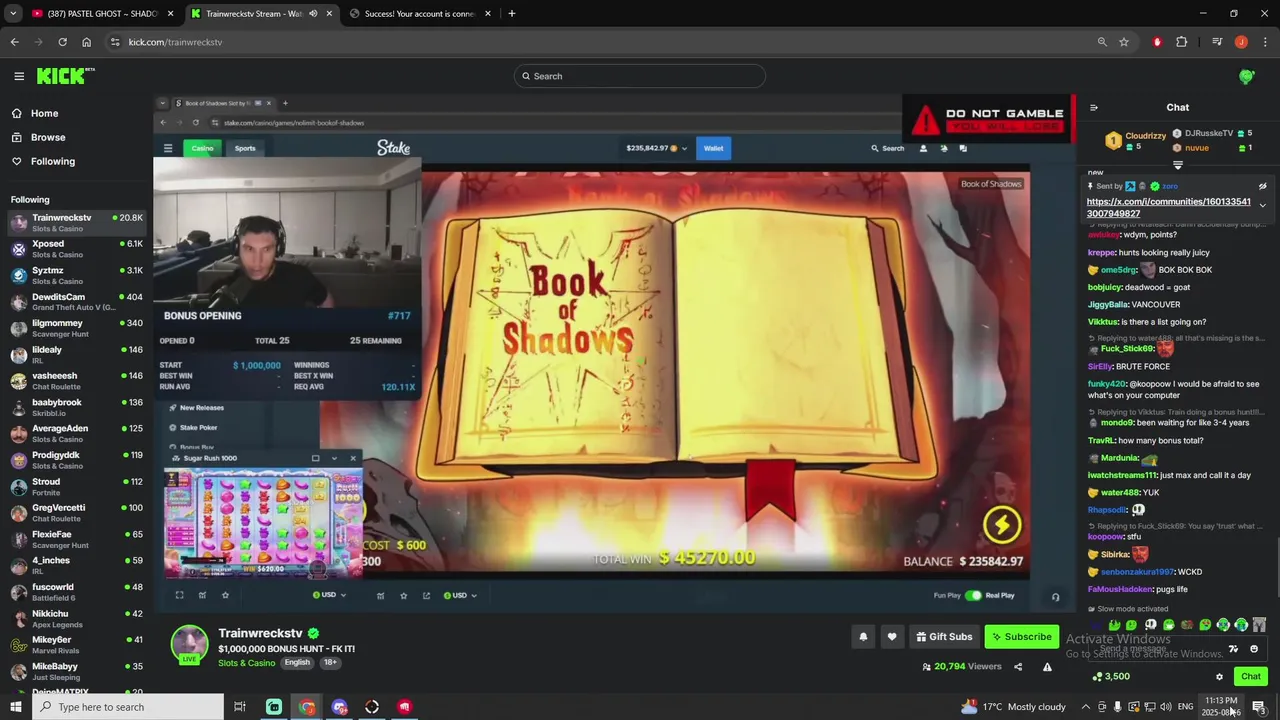This screenshot has width=1280, height=720.
Task: Hide the pinned message with eye-slash icon
Action: click(1262, 186)
